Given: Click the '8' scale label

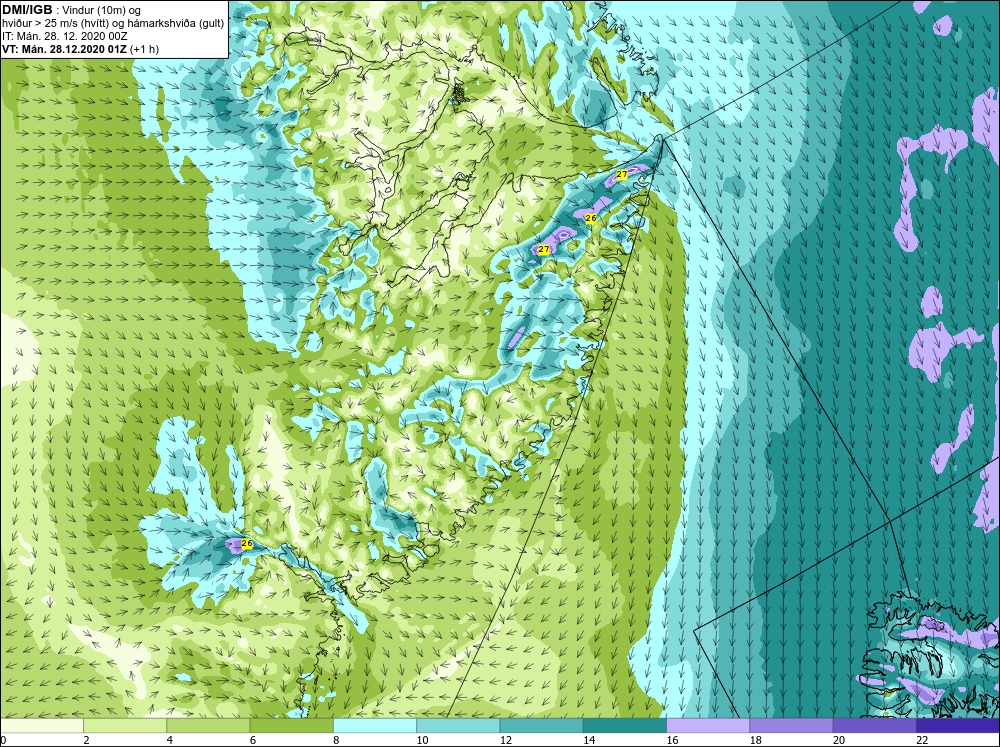Looking at the screenshot, I should (x=337, y=740).
